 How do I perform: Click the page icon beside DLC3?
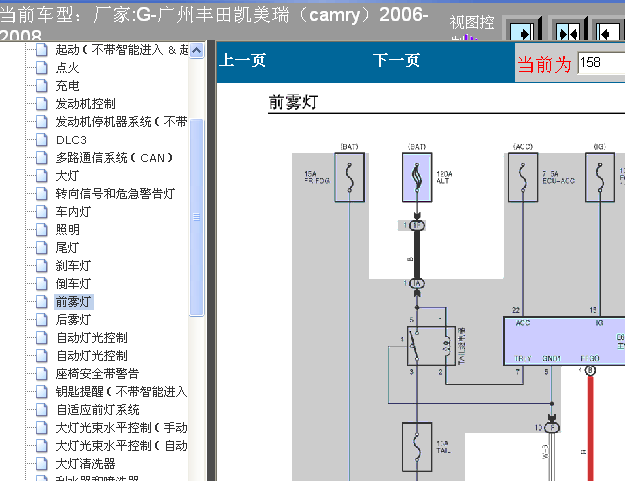(41, 140)
